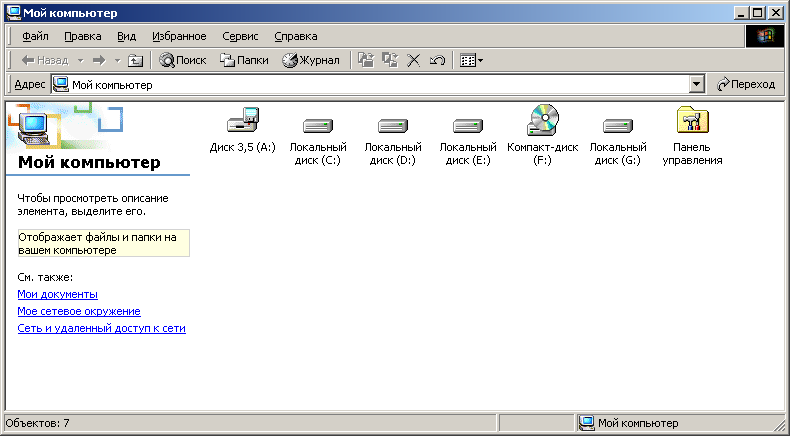Click the Windows logo throbber icon
This screenshot has height=436, width=790.
pyautogui.click(x=765, y=36)
